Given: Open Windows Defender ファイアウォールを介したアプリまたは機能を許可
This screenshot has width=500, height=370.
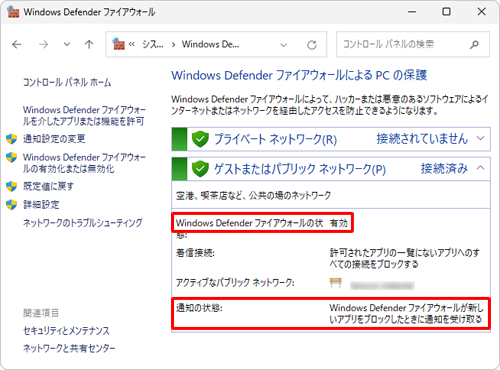Looking at the screenshot, I should (x=84, y=116).
